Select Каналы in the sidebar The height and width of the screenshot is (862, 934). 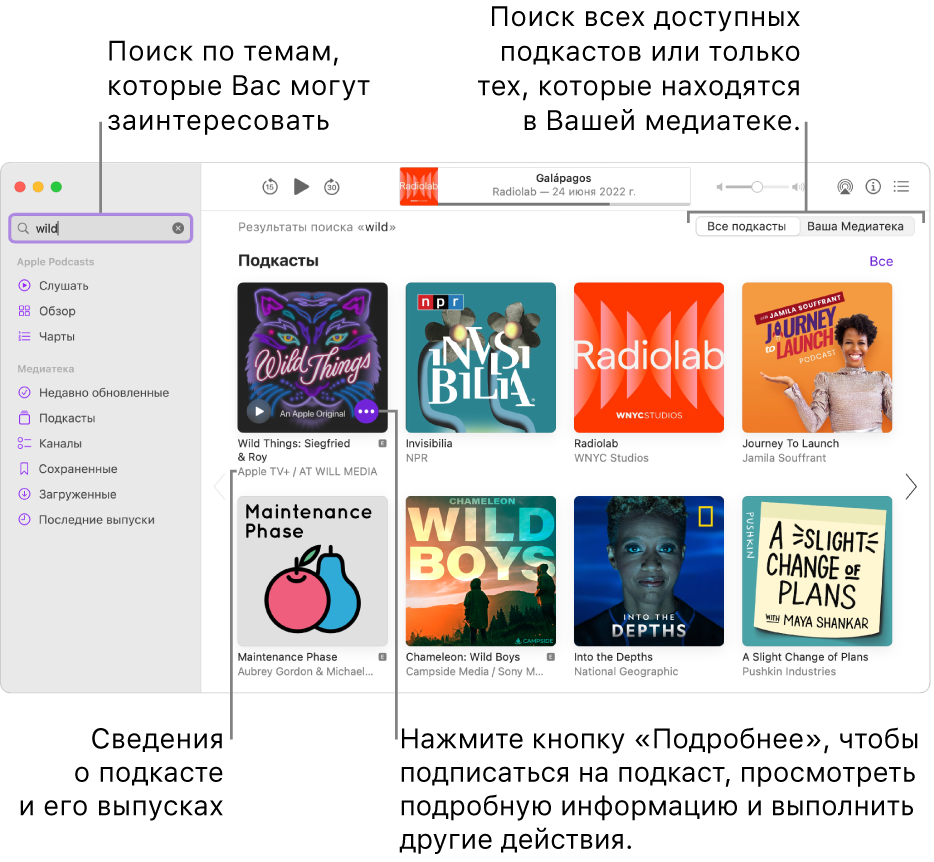[60, 444]
